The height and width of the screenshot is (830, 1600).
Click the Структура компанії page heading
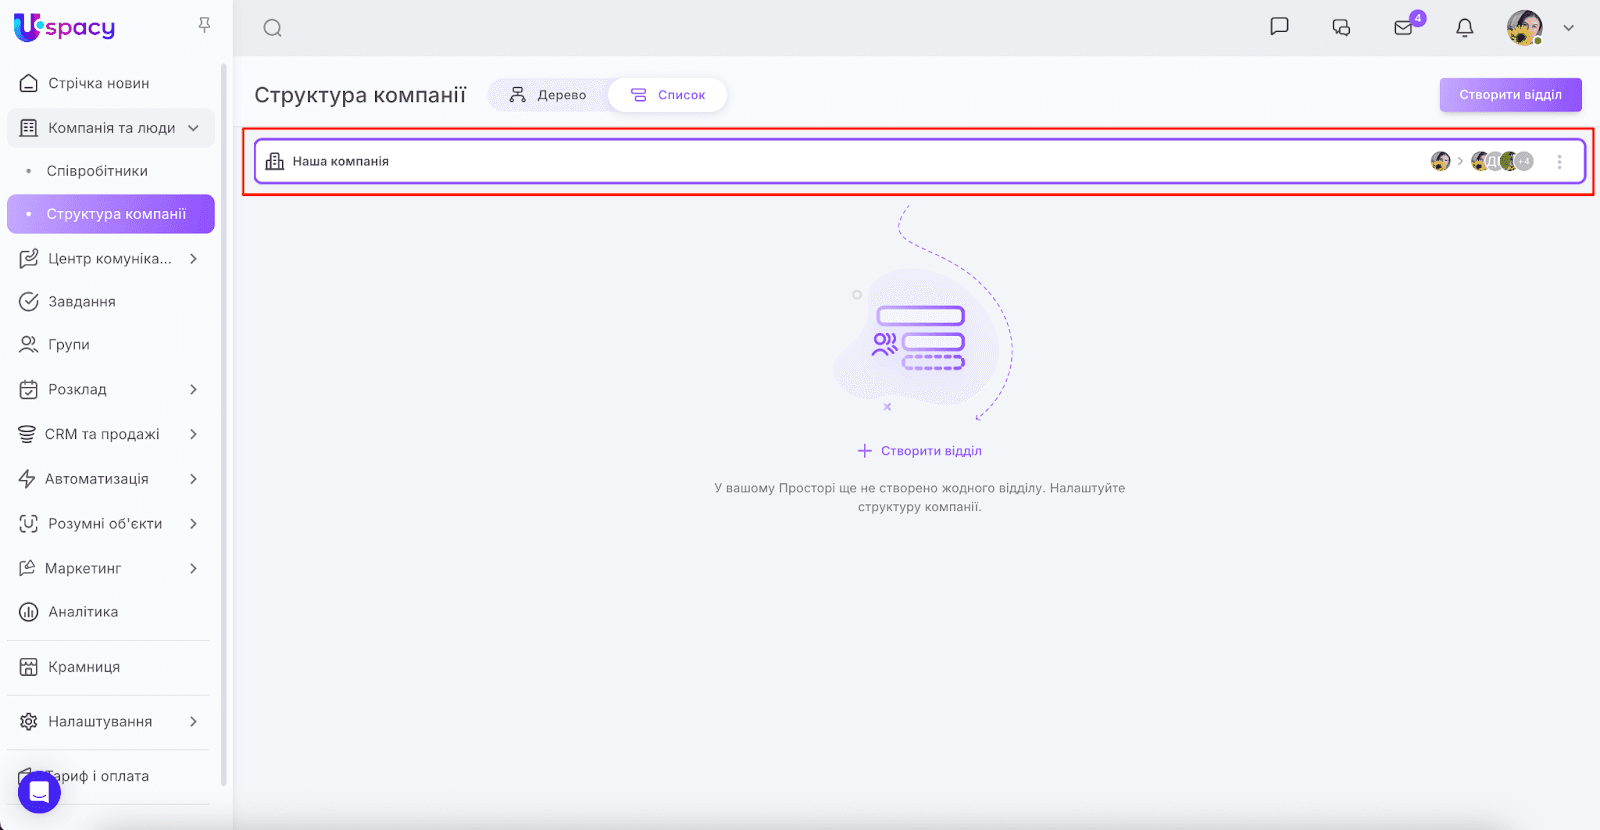click(360, 95)
